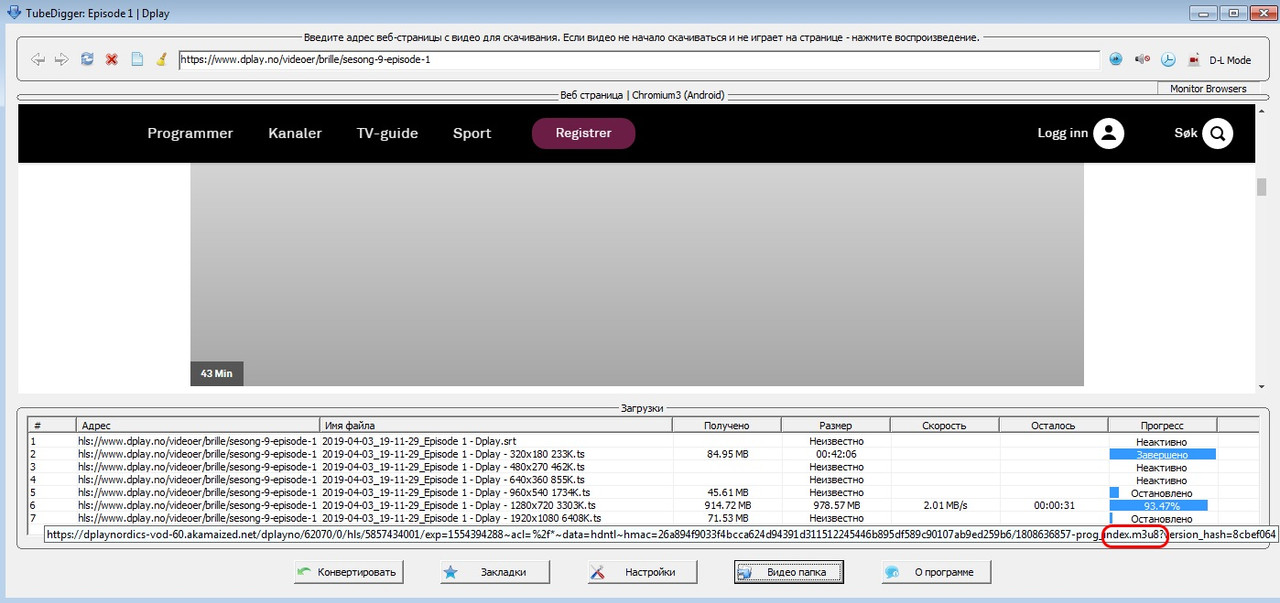
Task: Click the video player thumbnail
Action: coord(637,274)
